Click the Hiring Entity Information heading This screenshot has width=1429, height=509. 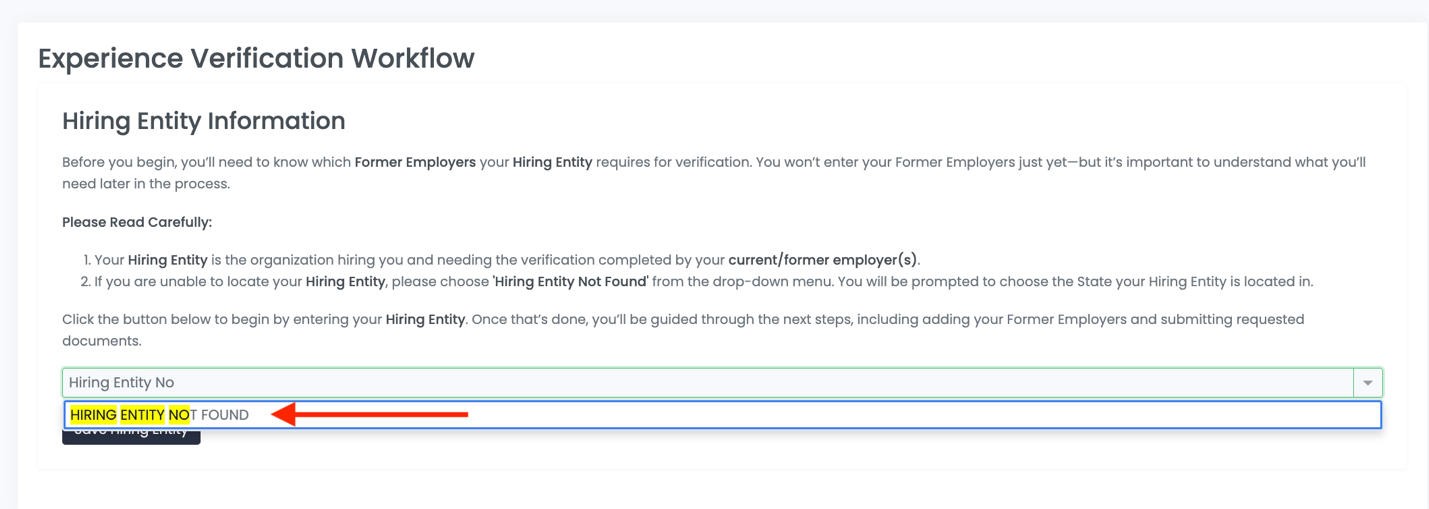tap(203, 121)
